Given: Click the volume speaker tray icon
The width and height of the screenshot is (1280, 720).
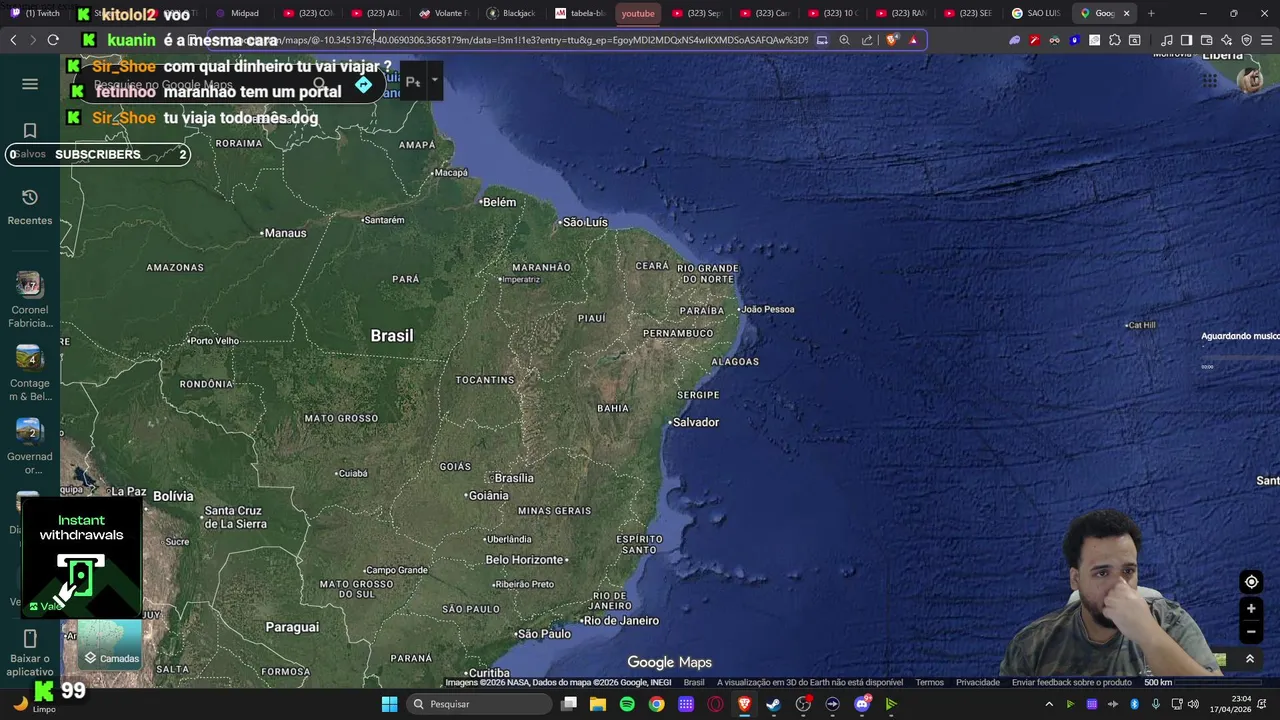Looking at the screenshot, I should (1193, 704).
